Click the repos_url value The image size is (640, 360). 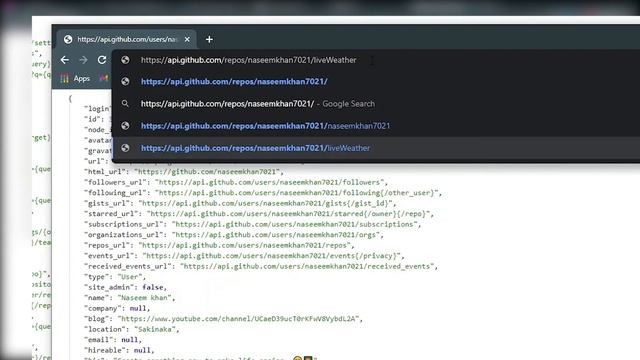click(245, 245)
